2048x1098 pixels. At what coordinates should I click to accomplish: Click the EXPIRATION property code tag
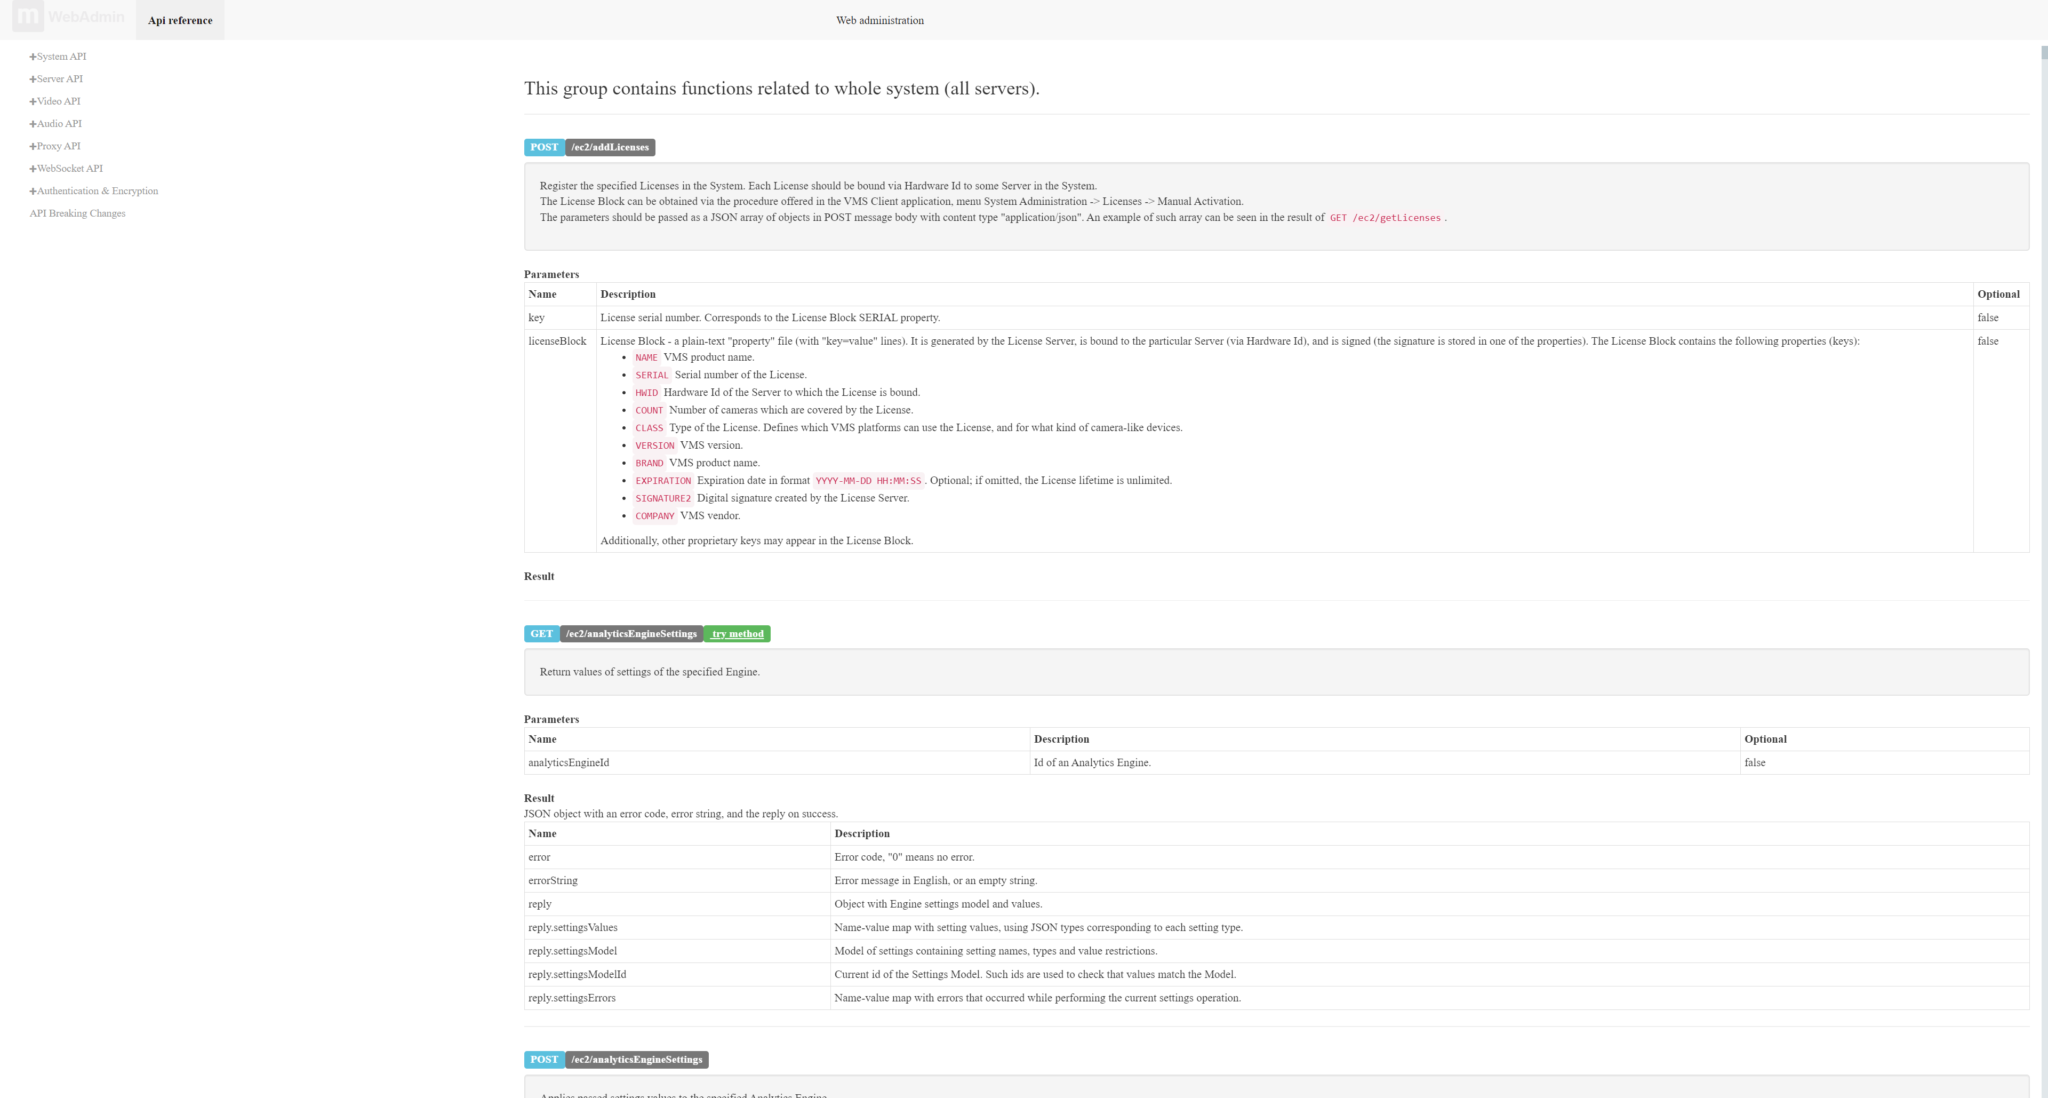point(663,481)
